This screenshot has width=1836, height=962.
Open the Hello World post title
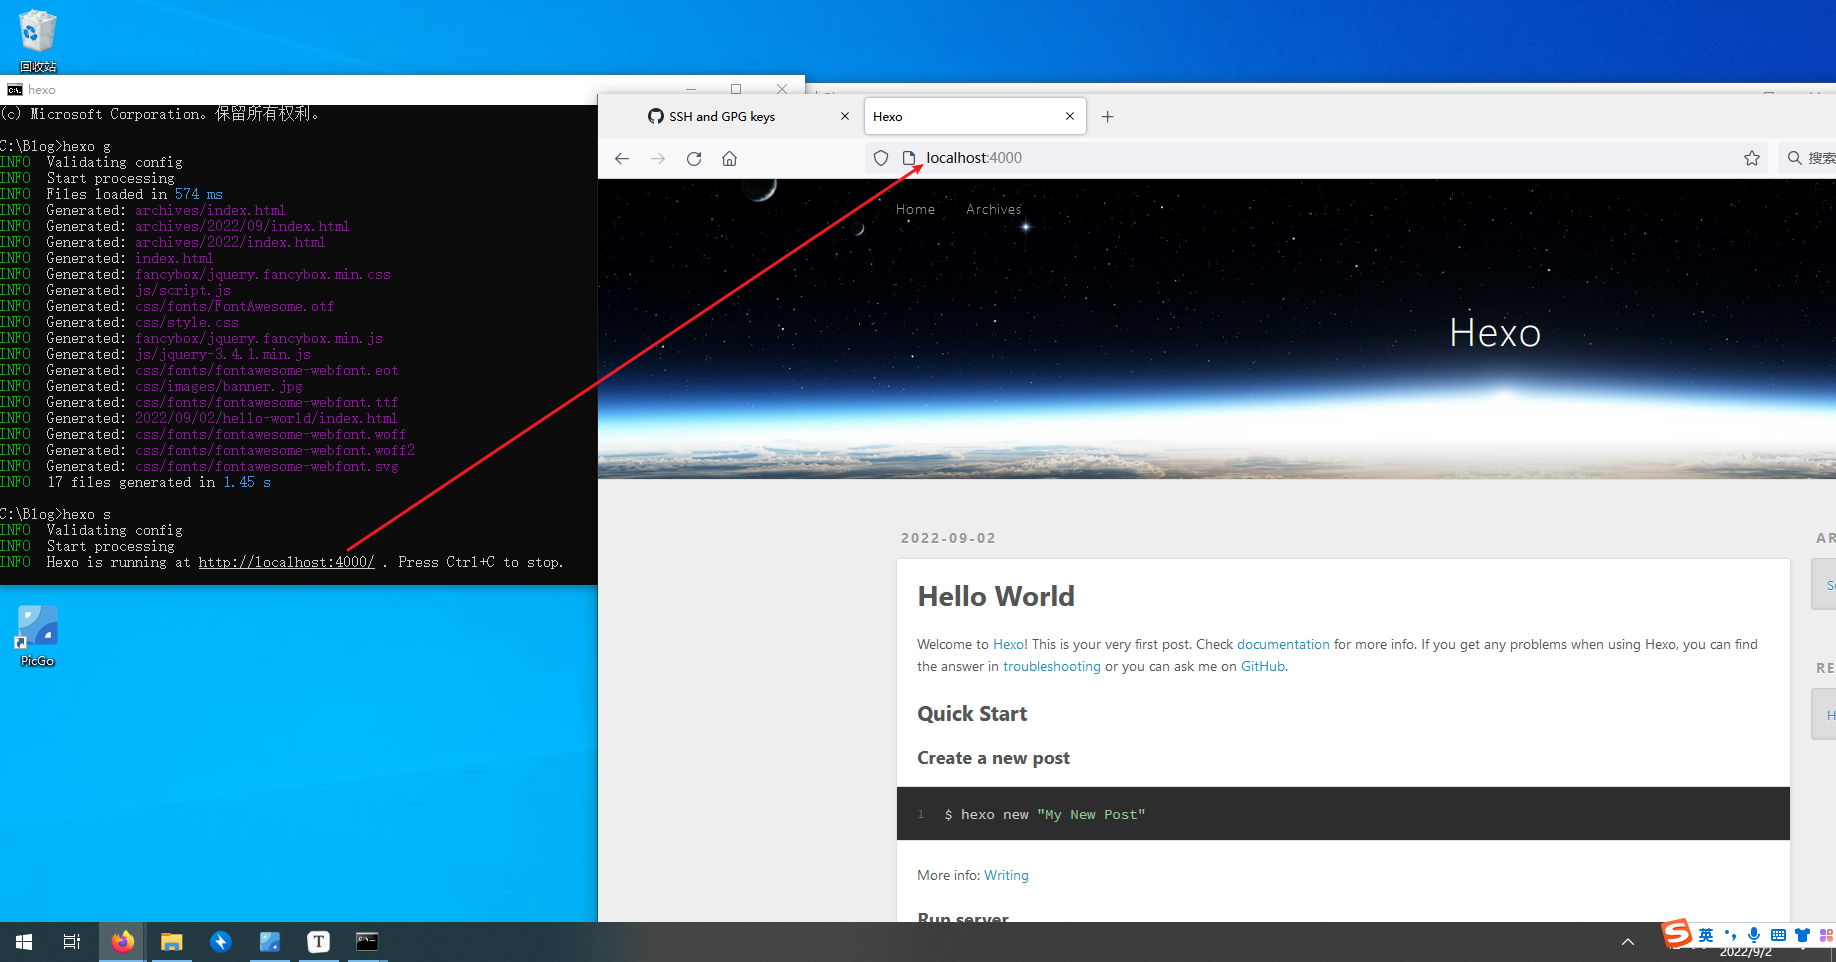[996, 596]
